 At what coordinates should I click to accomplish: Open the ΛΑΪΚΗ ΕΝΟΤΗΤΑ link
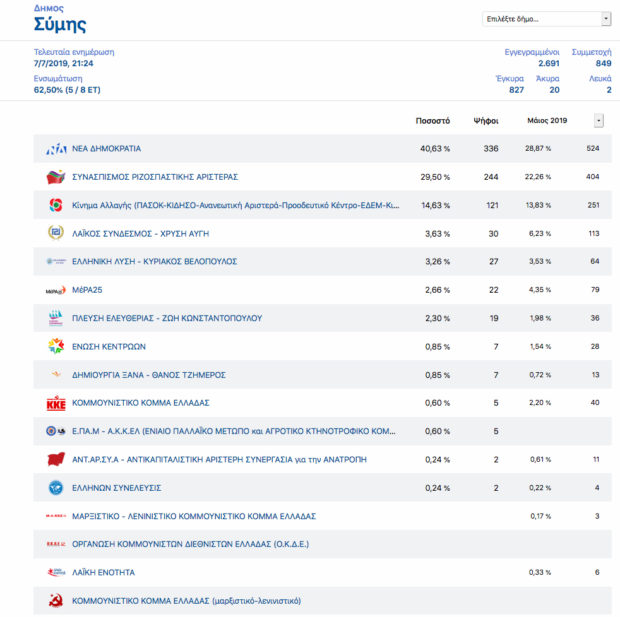tap(103, 572)
